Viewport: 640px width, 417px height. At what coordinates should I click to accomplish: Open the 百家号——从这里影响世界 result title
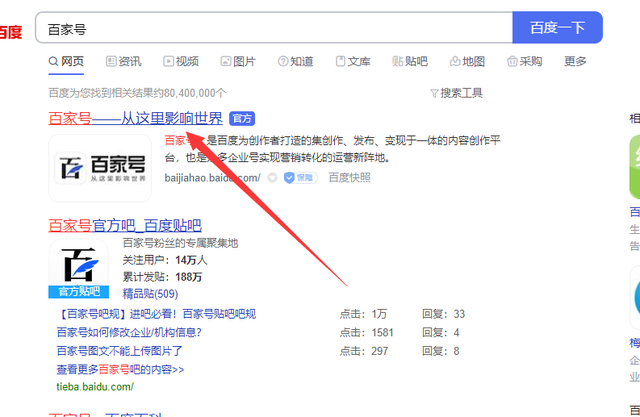pos(136,118)
